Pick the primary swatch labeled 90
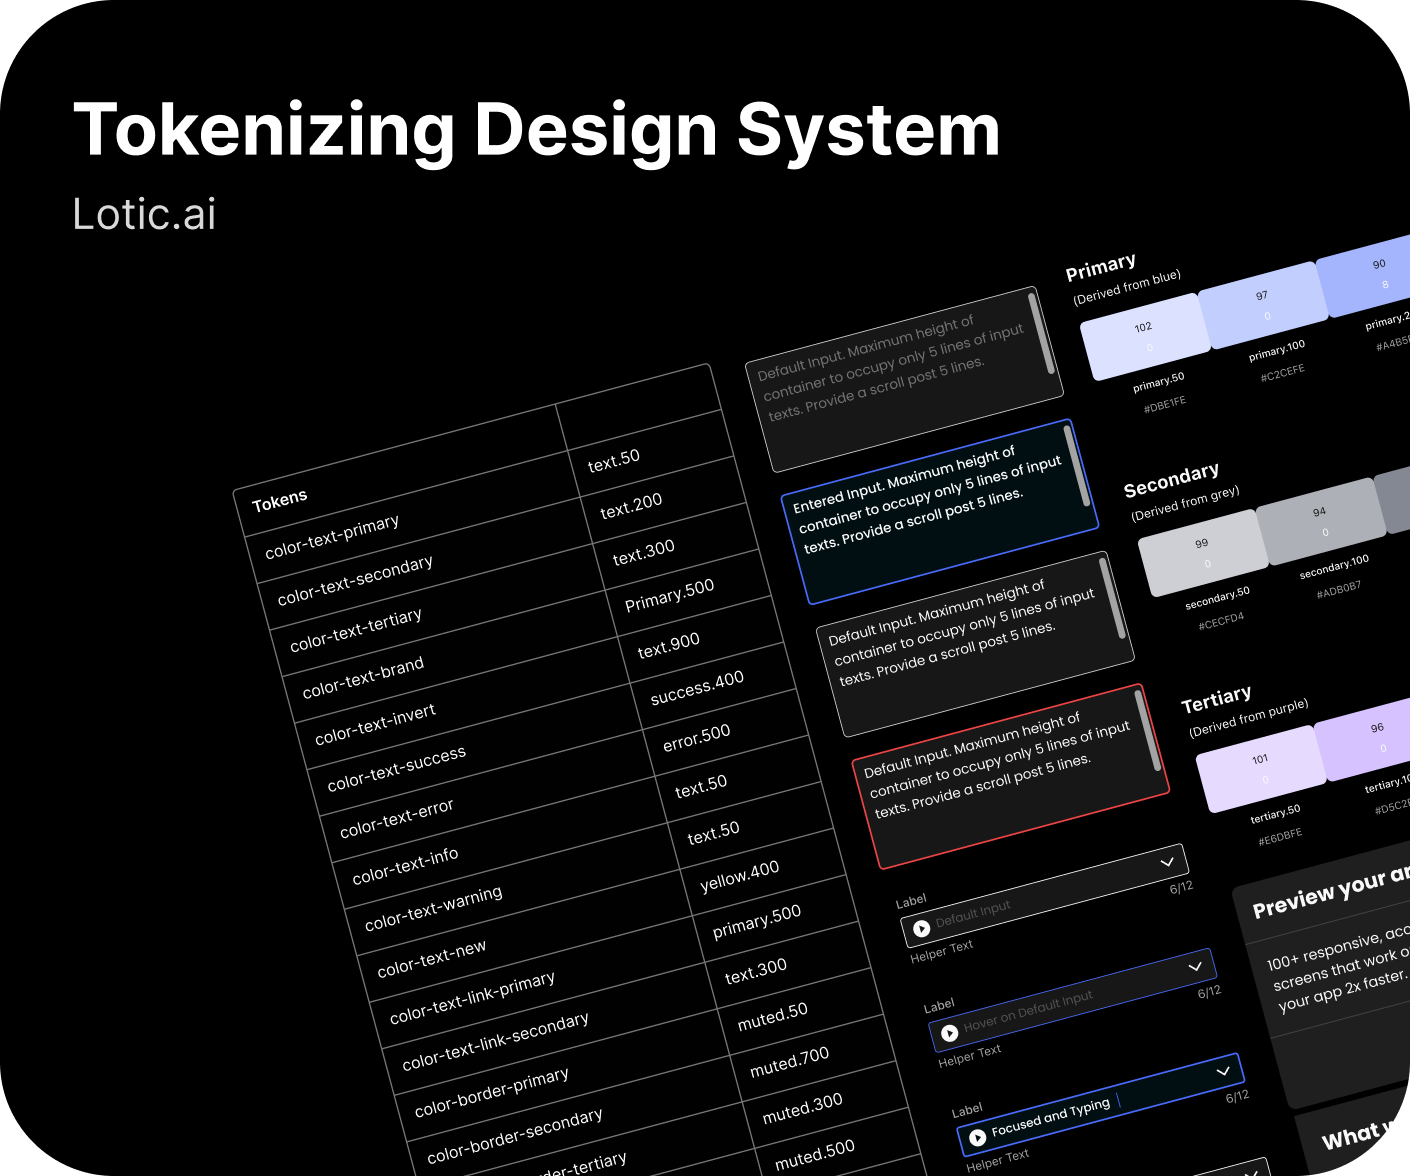The height and width of the screenshot is (1176, 1410). coord(1368,275)
